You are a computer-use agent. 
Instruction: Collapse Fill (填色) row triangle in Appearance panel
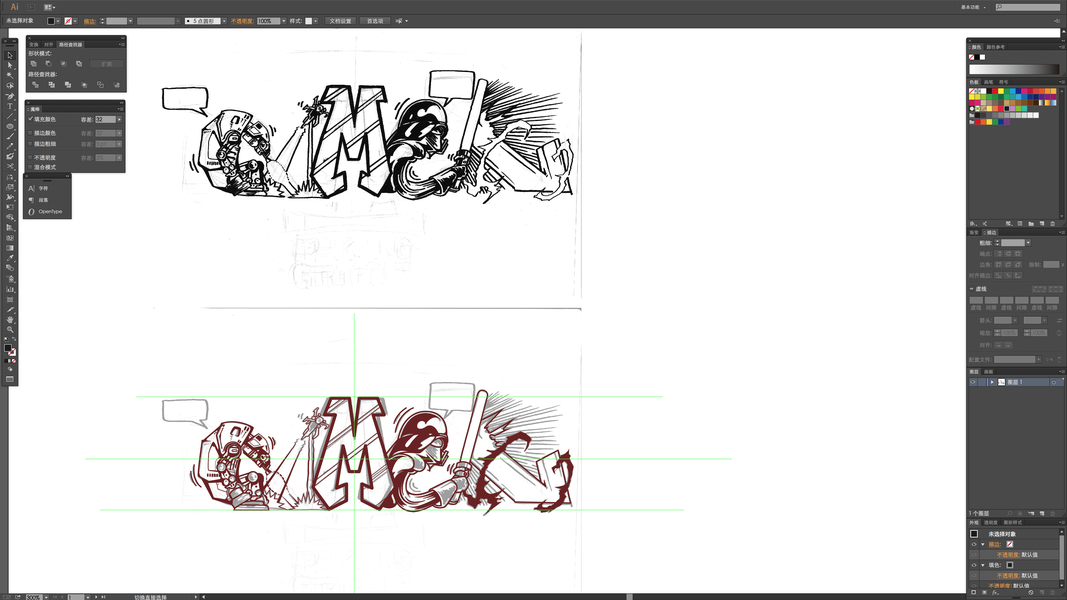pyautogui.click(x=983, y=565)
